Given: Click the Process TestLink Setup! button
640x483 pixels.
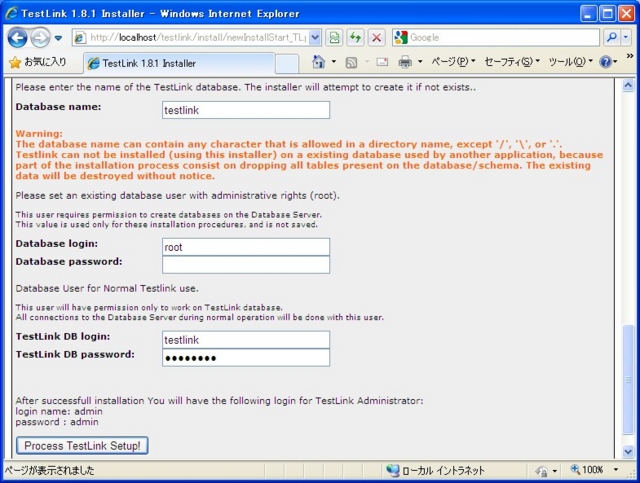Looking at the screenshot, I should [82, 445].
